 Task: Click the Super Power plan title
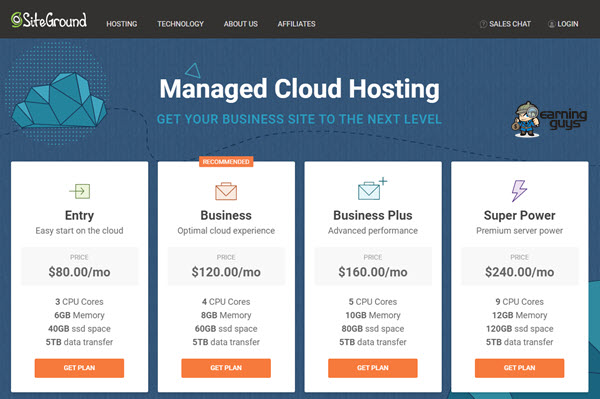tap(520, 215)
